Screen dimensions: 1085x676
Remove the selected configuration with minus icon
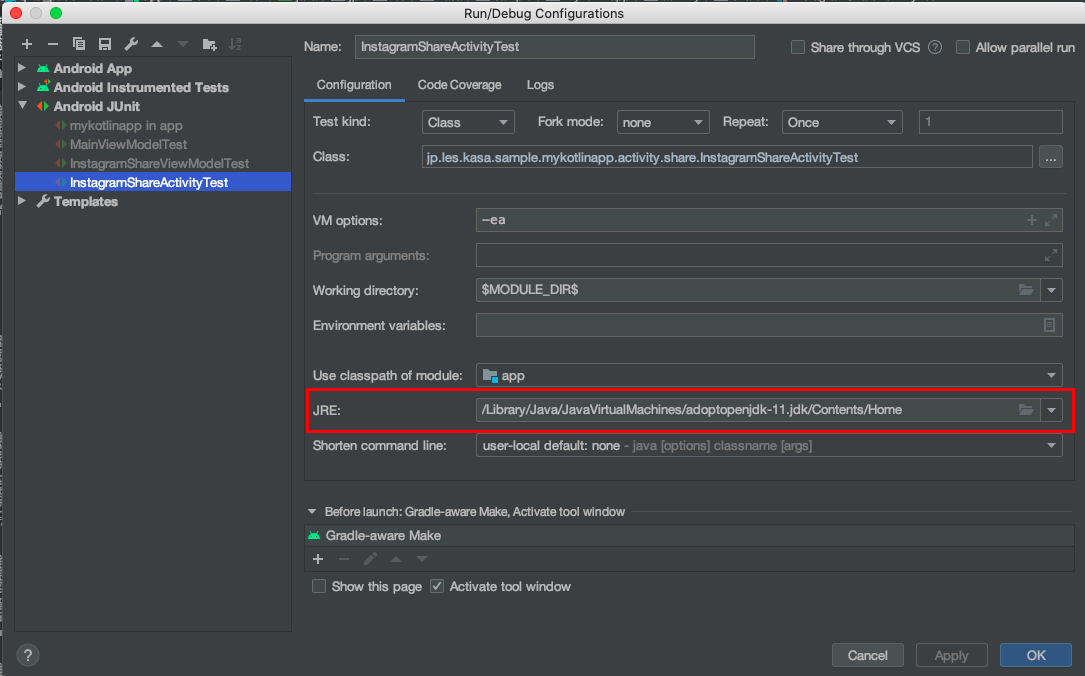(x=53, y=44)
